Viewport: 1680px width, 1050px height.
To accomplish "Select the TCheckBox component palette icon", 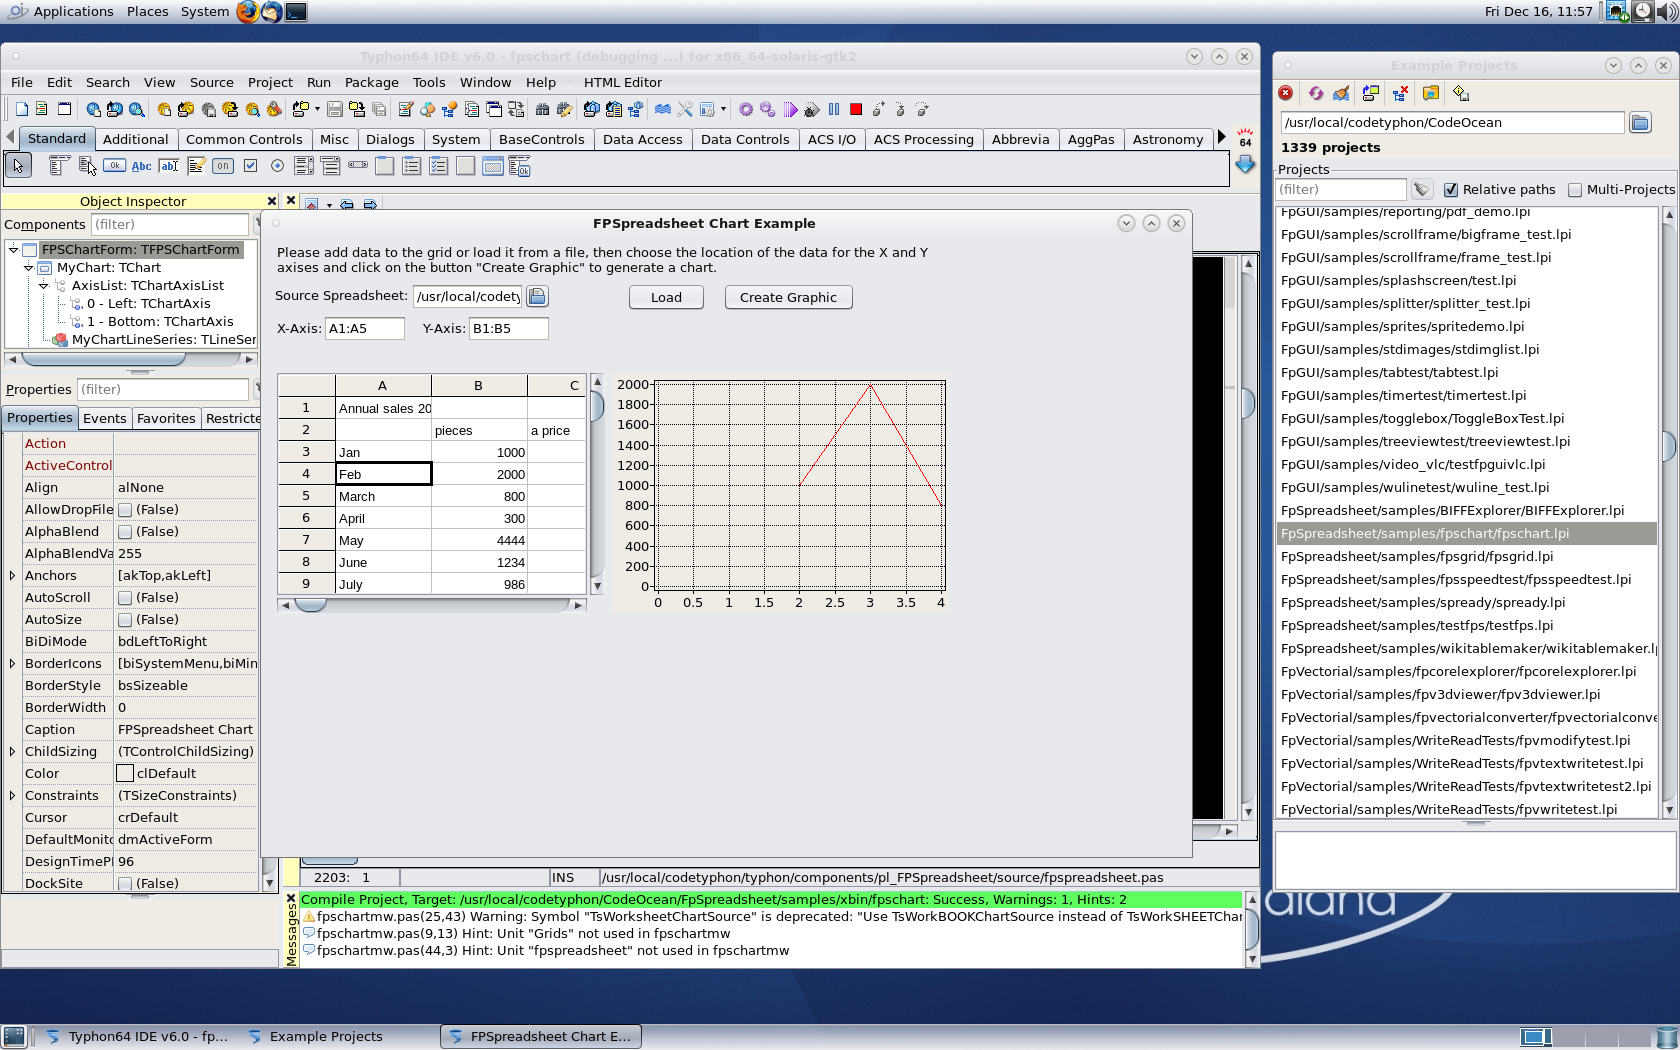I will 250,166.
